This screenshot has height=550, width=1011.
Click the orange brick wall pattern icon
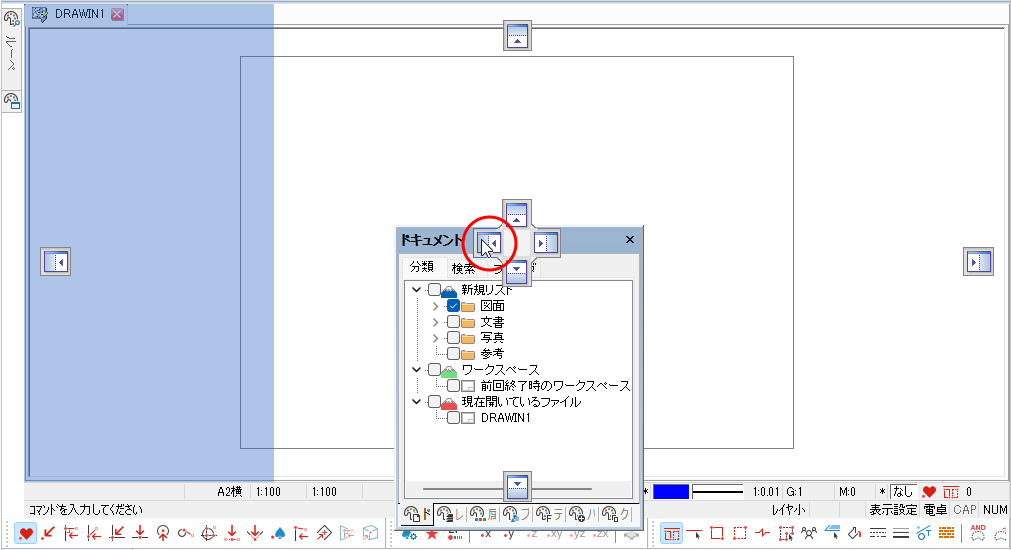point(947,534)
